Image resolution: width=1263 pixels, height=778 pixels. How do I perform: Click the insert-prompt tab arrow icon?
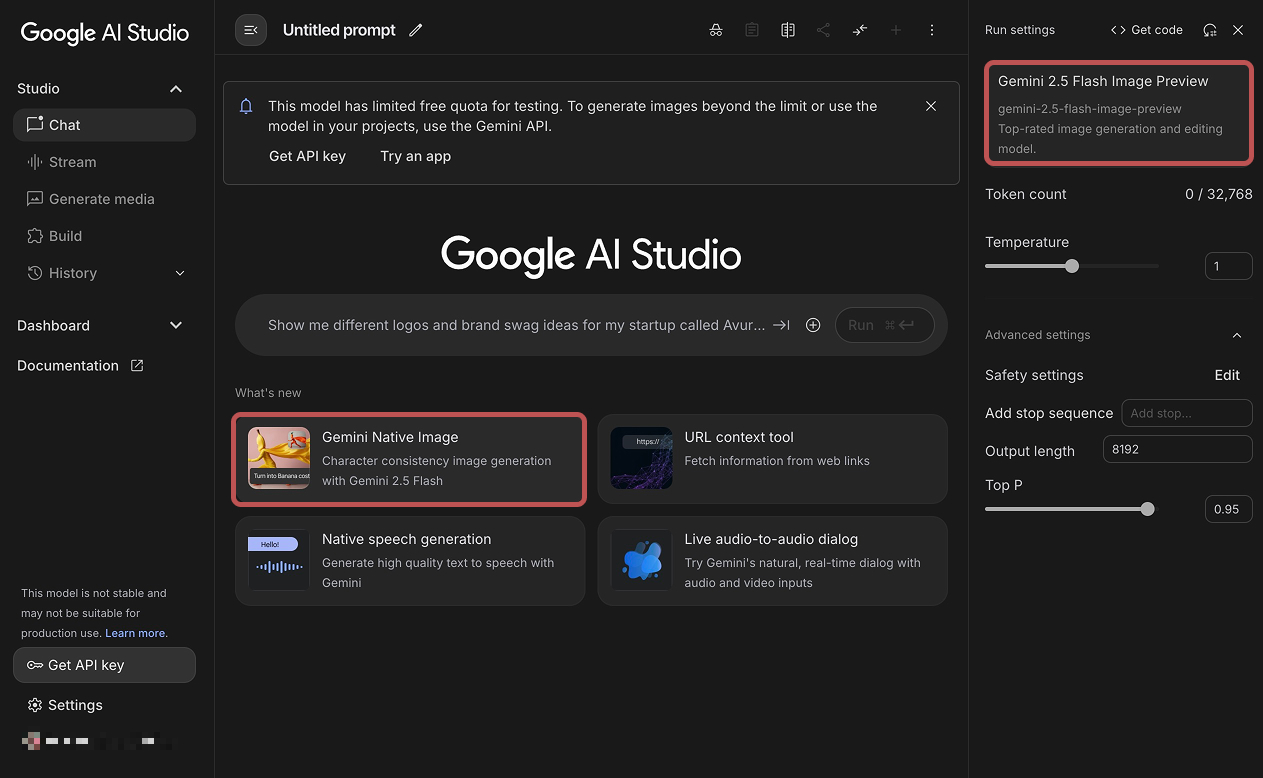pyautogui.click(x=782, y=325)
